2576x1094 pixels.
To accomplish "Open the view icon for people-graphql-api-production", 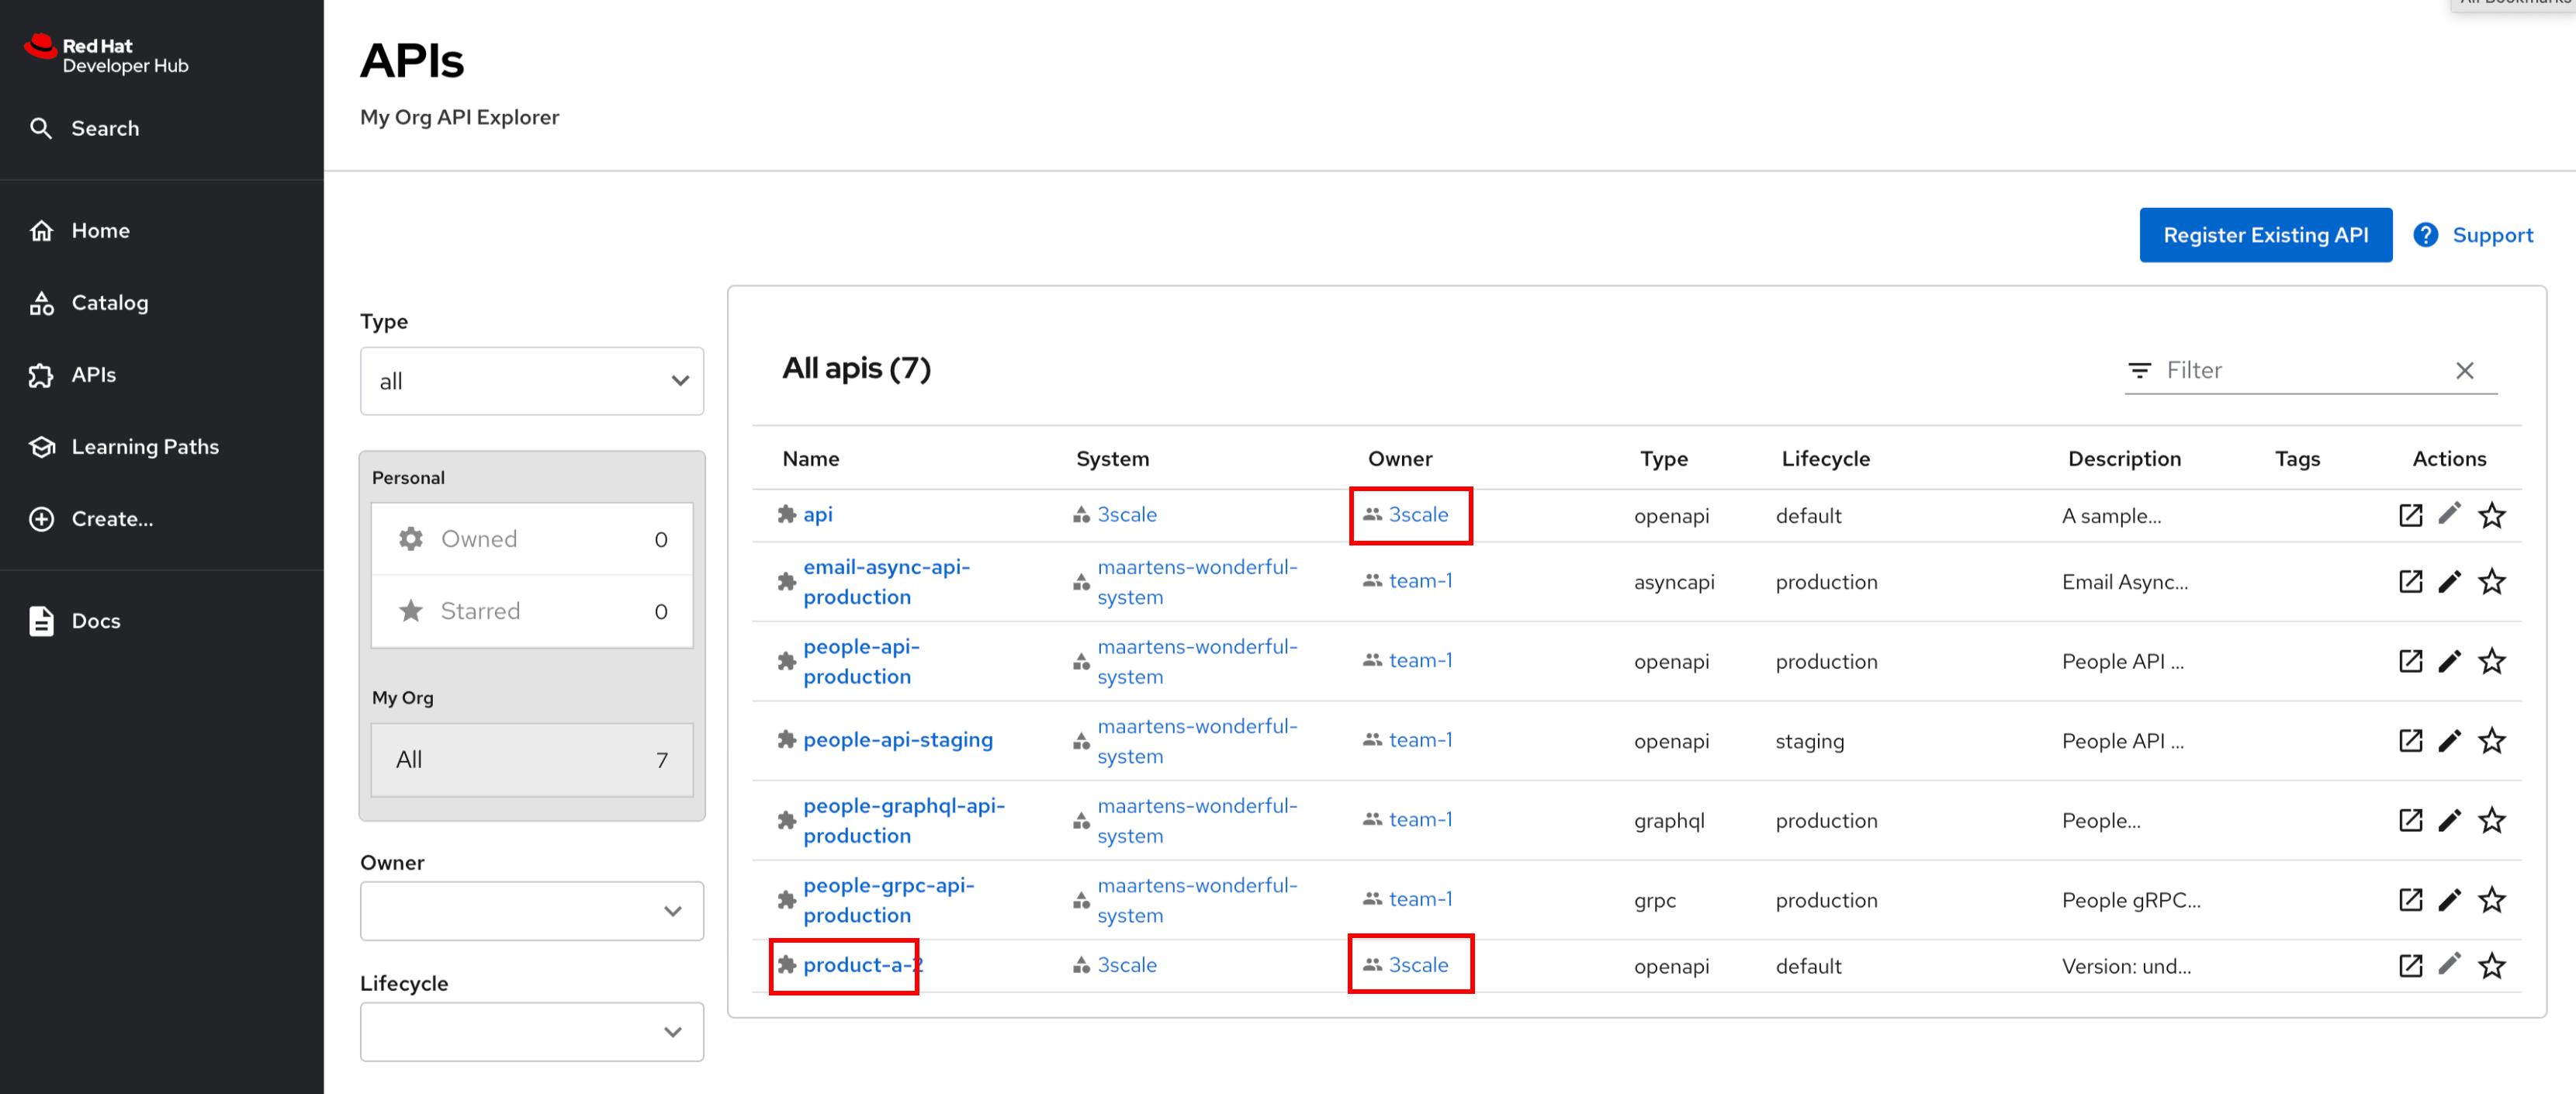I will 2410,820.
